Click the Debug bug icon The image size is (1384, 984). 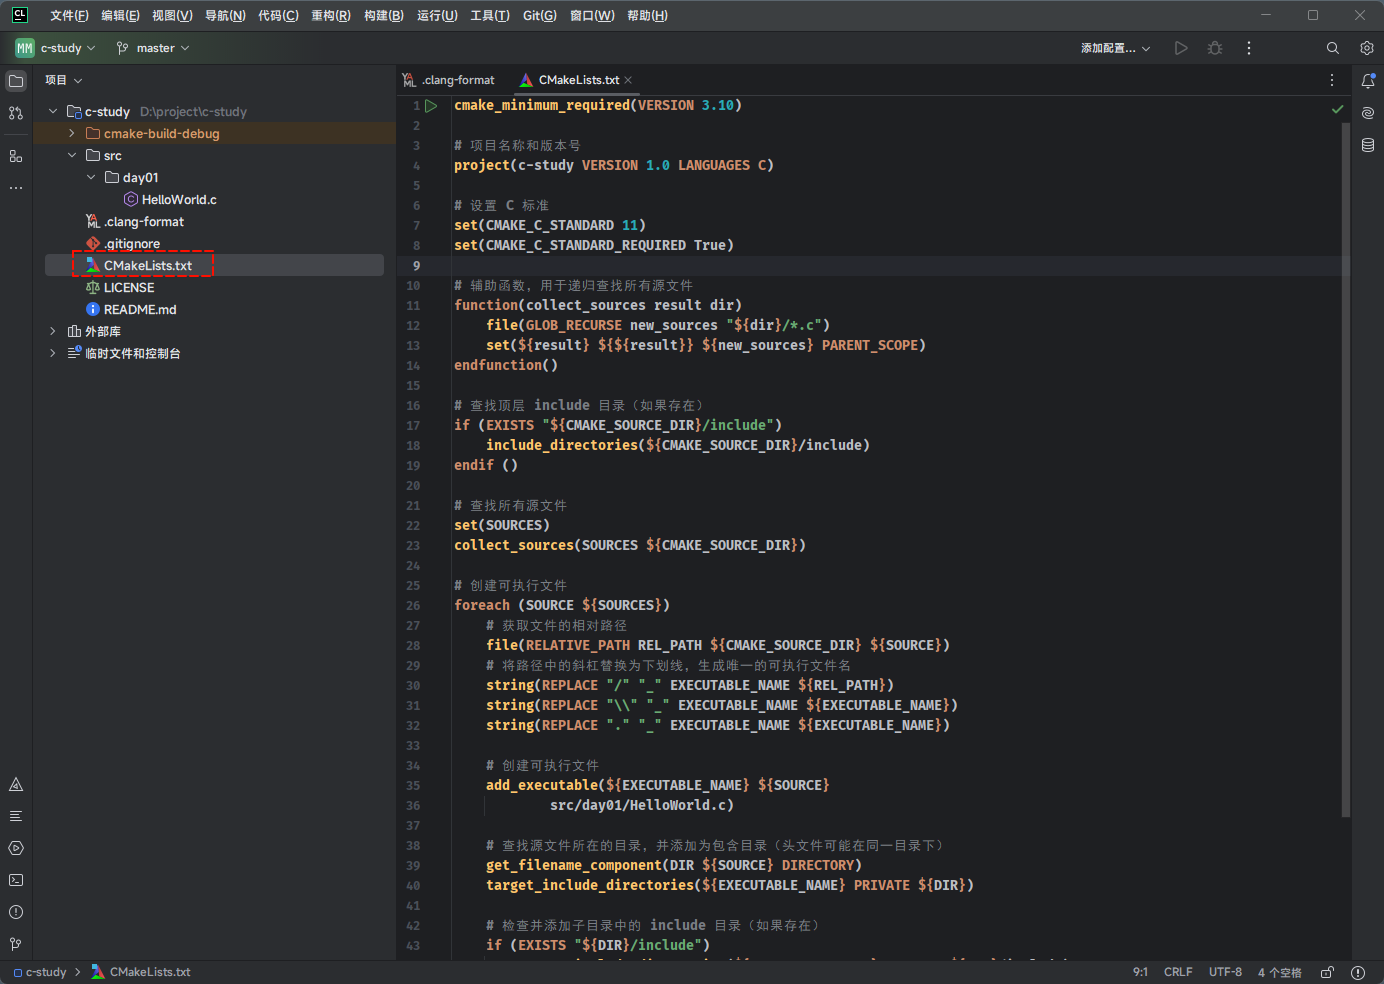click(x=1215, y=48)
